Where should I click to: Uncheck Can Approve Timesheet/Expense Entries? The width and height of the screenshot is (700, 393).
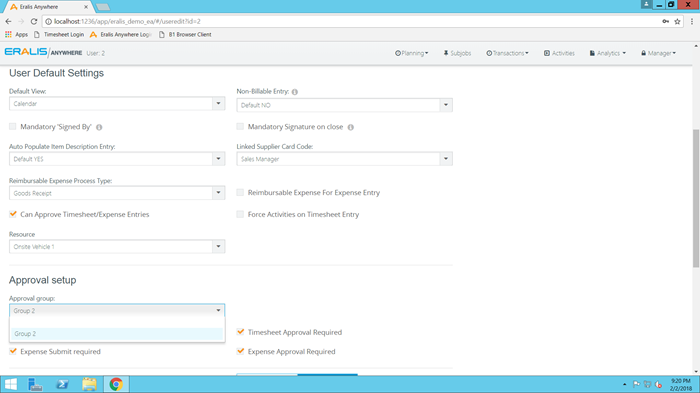tap(12, 214)
